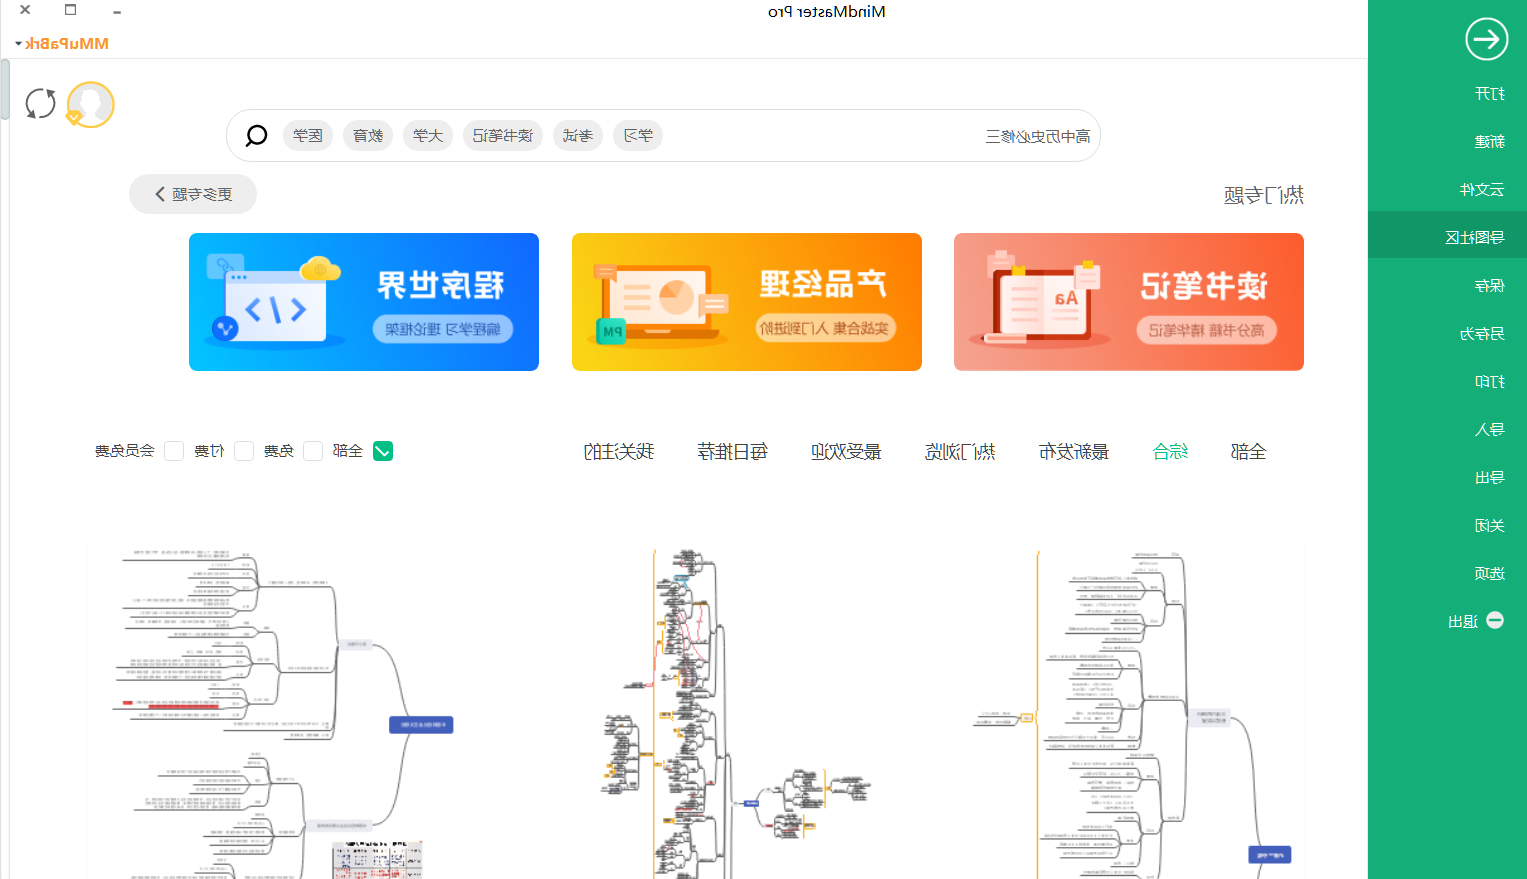The height and width of the screenshot is (879, 1527).
Task: Open the user avatar profile icon
Action: pyautogui.click(x=90, y=105)
